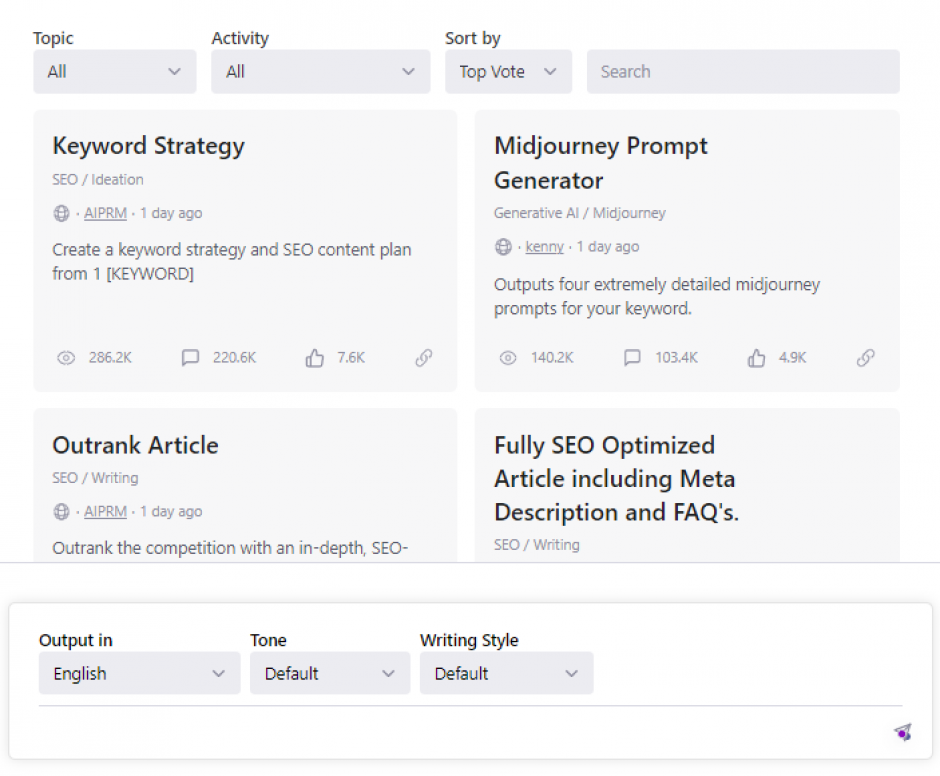Viewport: 940px width, 776px height.
Task: Open the Output in language dropdown
Action: click(138, 673)
